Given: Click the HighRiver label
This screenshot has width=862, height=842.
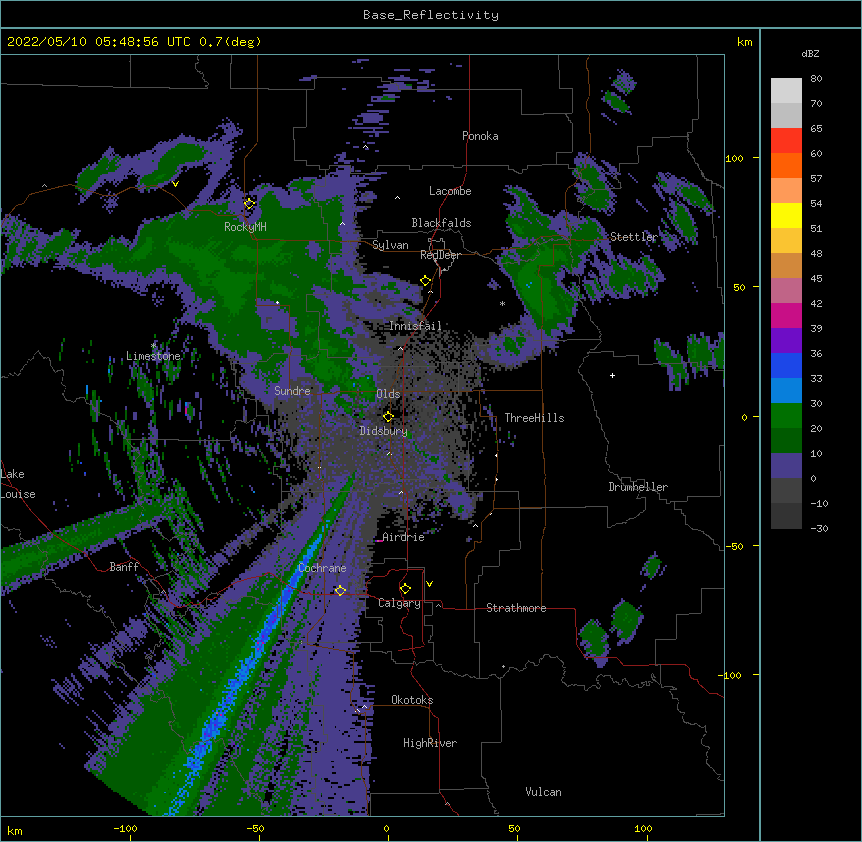Looking at the screenshot, I should coord(430,743).
